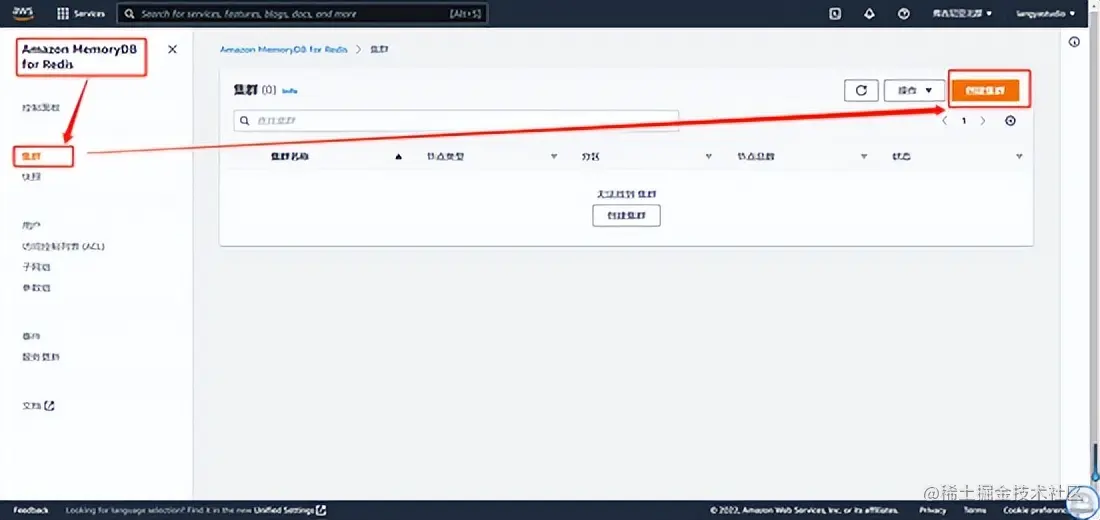The width and height of the screenshot is (1100, 520).
Task: Select the highlighted clusters sidebar item
Action: coord(32,156)
